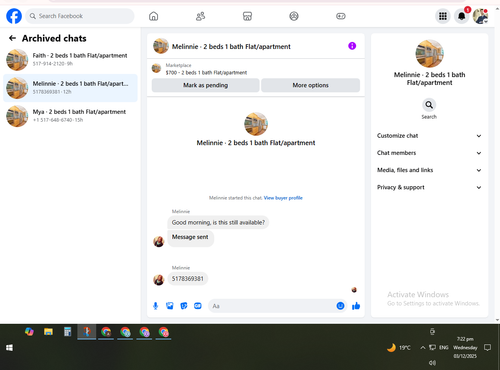Click the 'Good morning, is this still available?' message
The width and height of the screenshot is (500, 370).
[218, 222]
